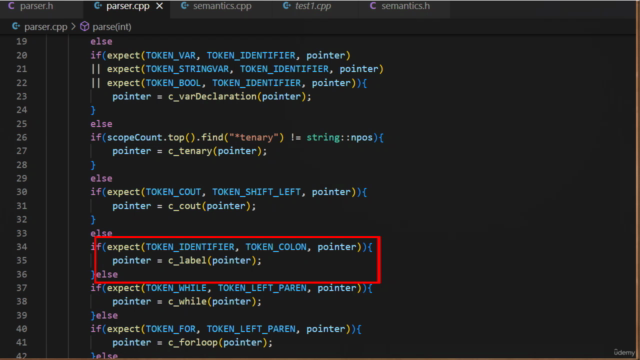Viewport: 640px width, 360px height.
Task: Click the C file icon on parser.h tab
Action: click(x=11, y=6)
